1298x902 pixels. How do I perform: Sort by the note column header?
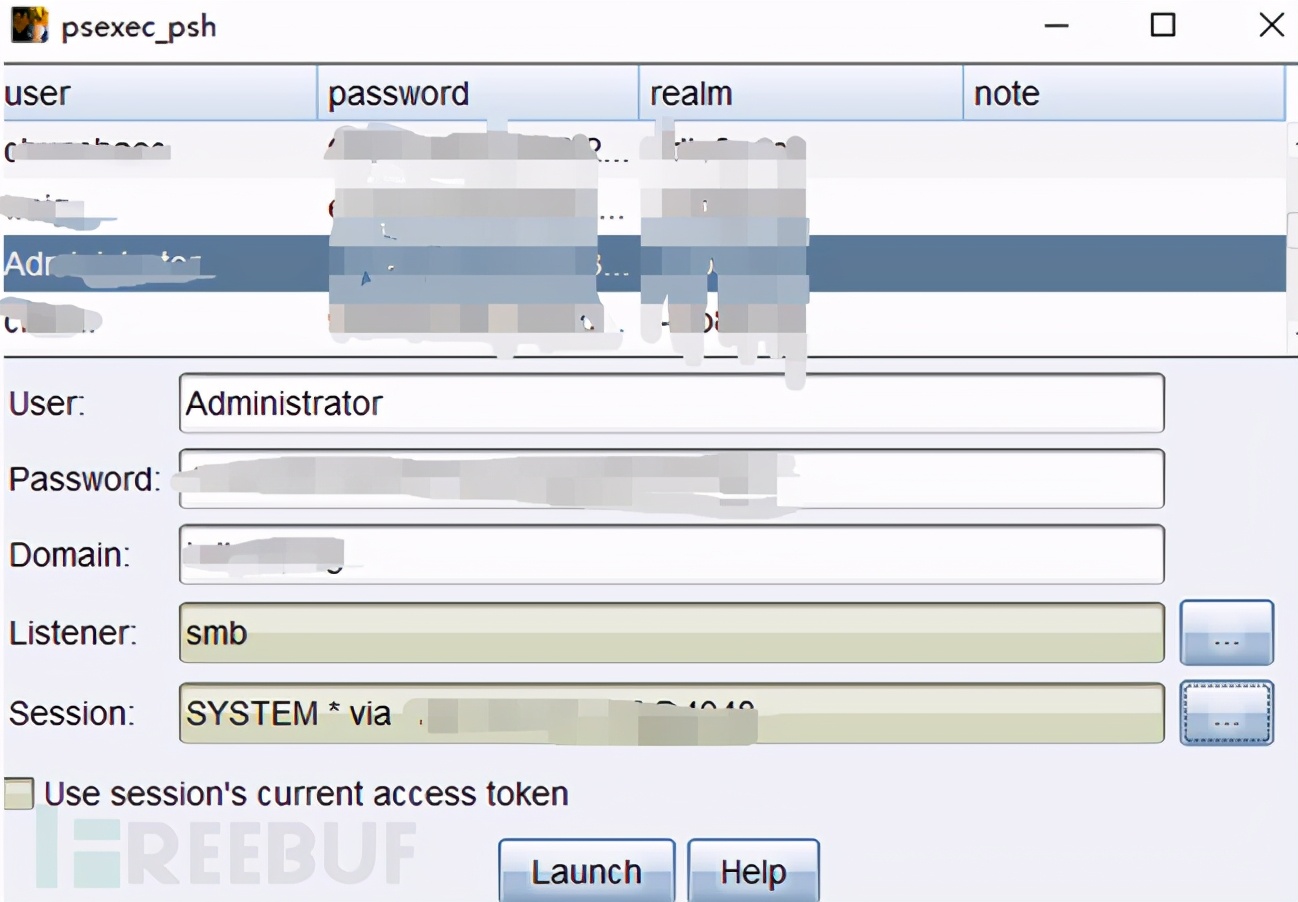1124,94
